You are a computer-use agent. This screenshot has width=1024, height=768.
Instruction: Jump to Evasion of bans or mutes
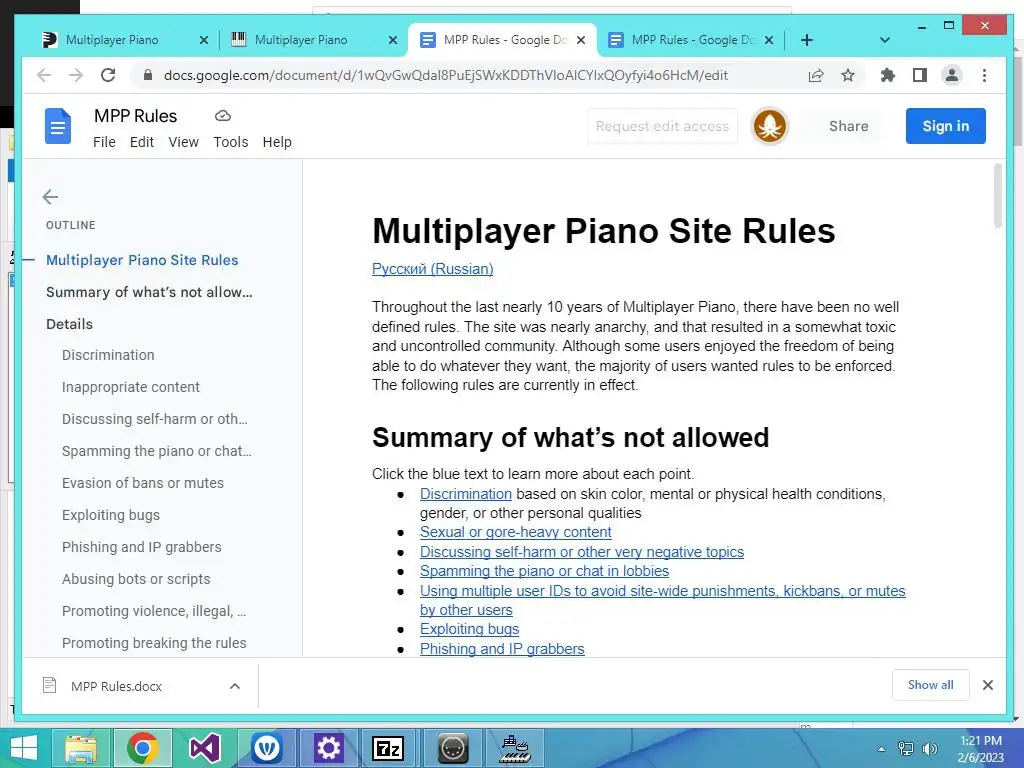click(x=143, y=483)
